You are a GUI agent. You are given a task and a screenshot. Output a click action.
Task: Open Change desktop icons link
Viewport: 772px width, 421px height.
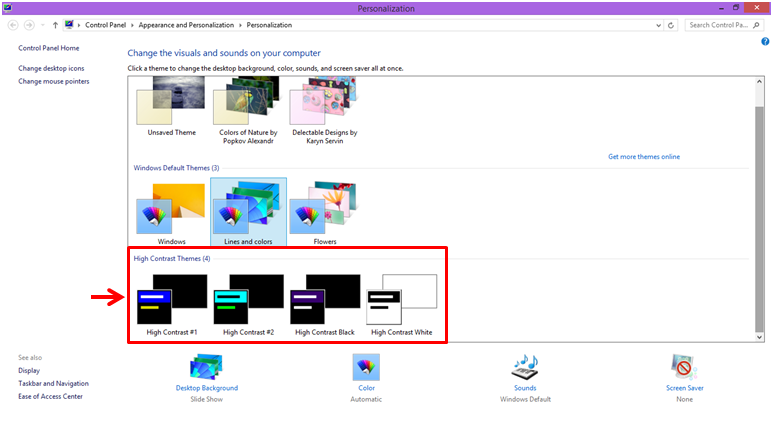(x=51, y=68)
